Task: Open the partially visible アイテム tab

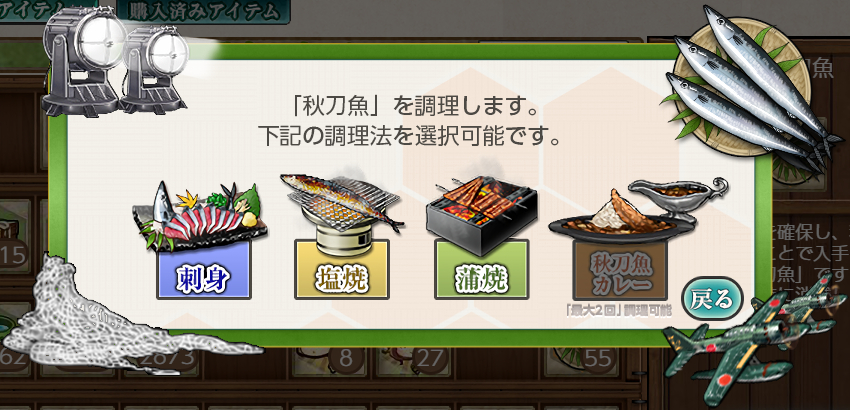Action: (49, 10)
